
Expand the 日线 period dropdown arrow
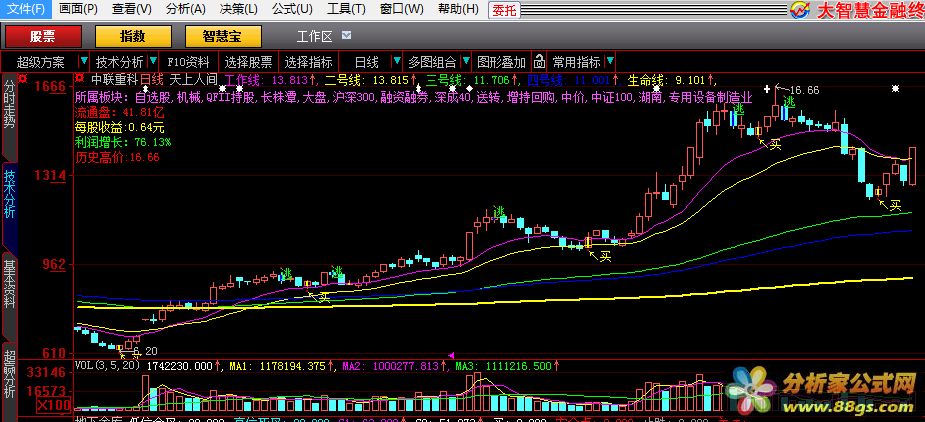pyautogui.click(x=397, y=61)
